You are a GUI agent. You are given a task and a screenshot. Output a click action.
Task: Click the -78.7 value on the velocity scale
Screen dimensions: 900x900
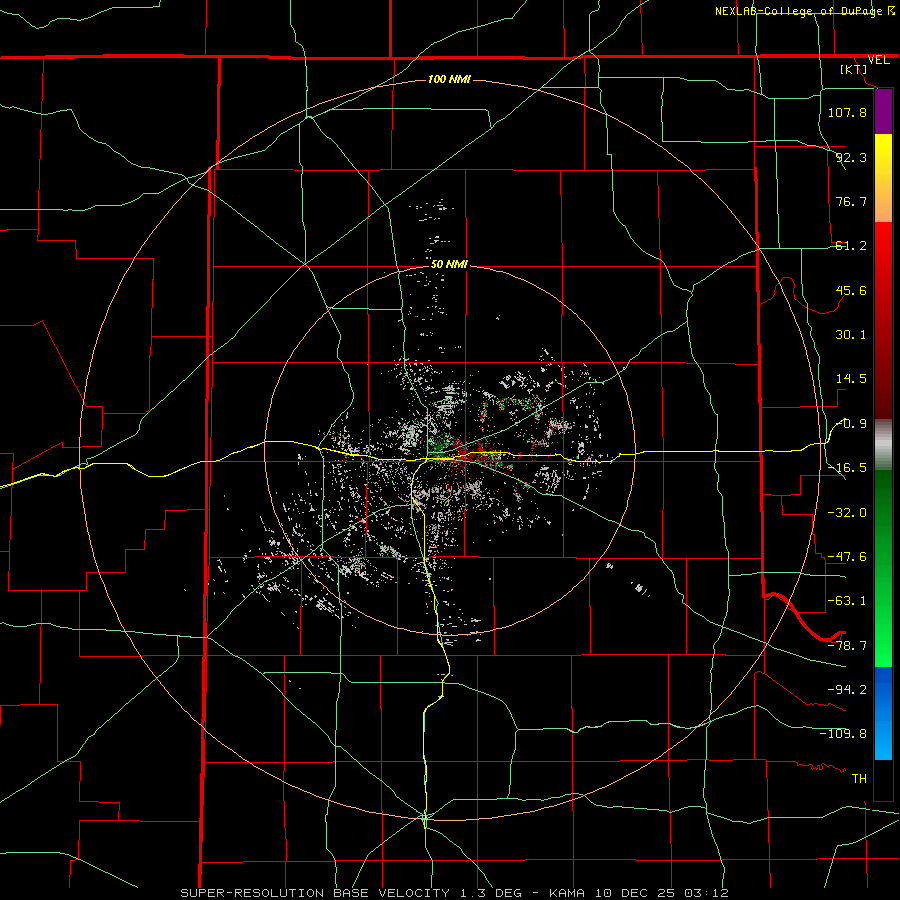[x=847, y=646]
